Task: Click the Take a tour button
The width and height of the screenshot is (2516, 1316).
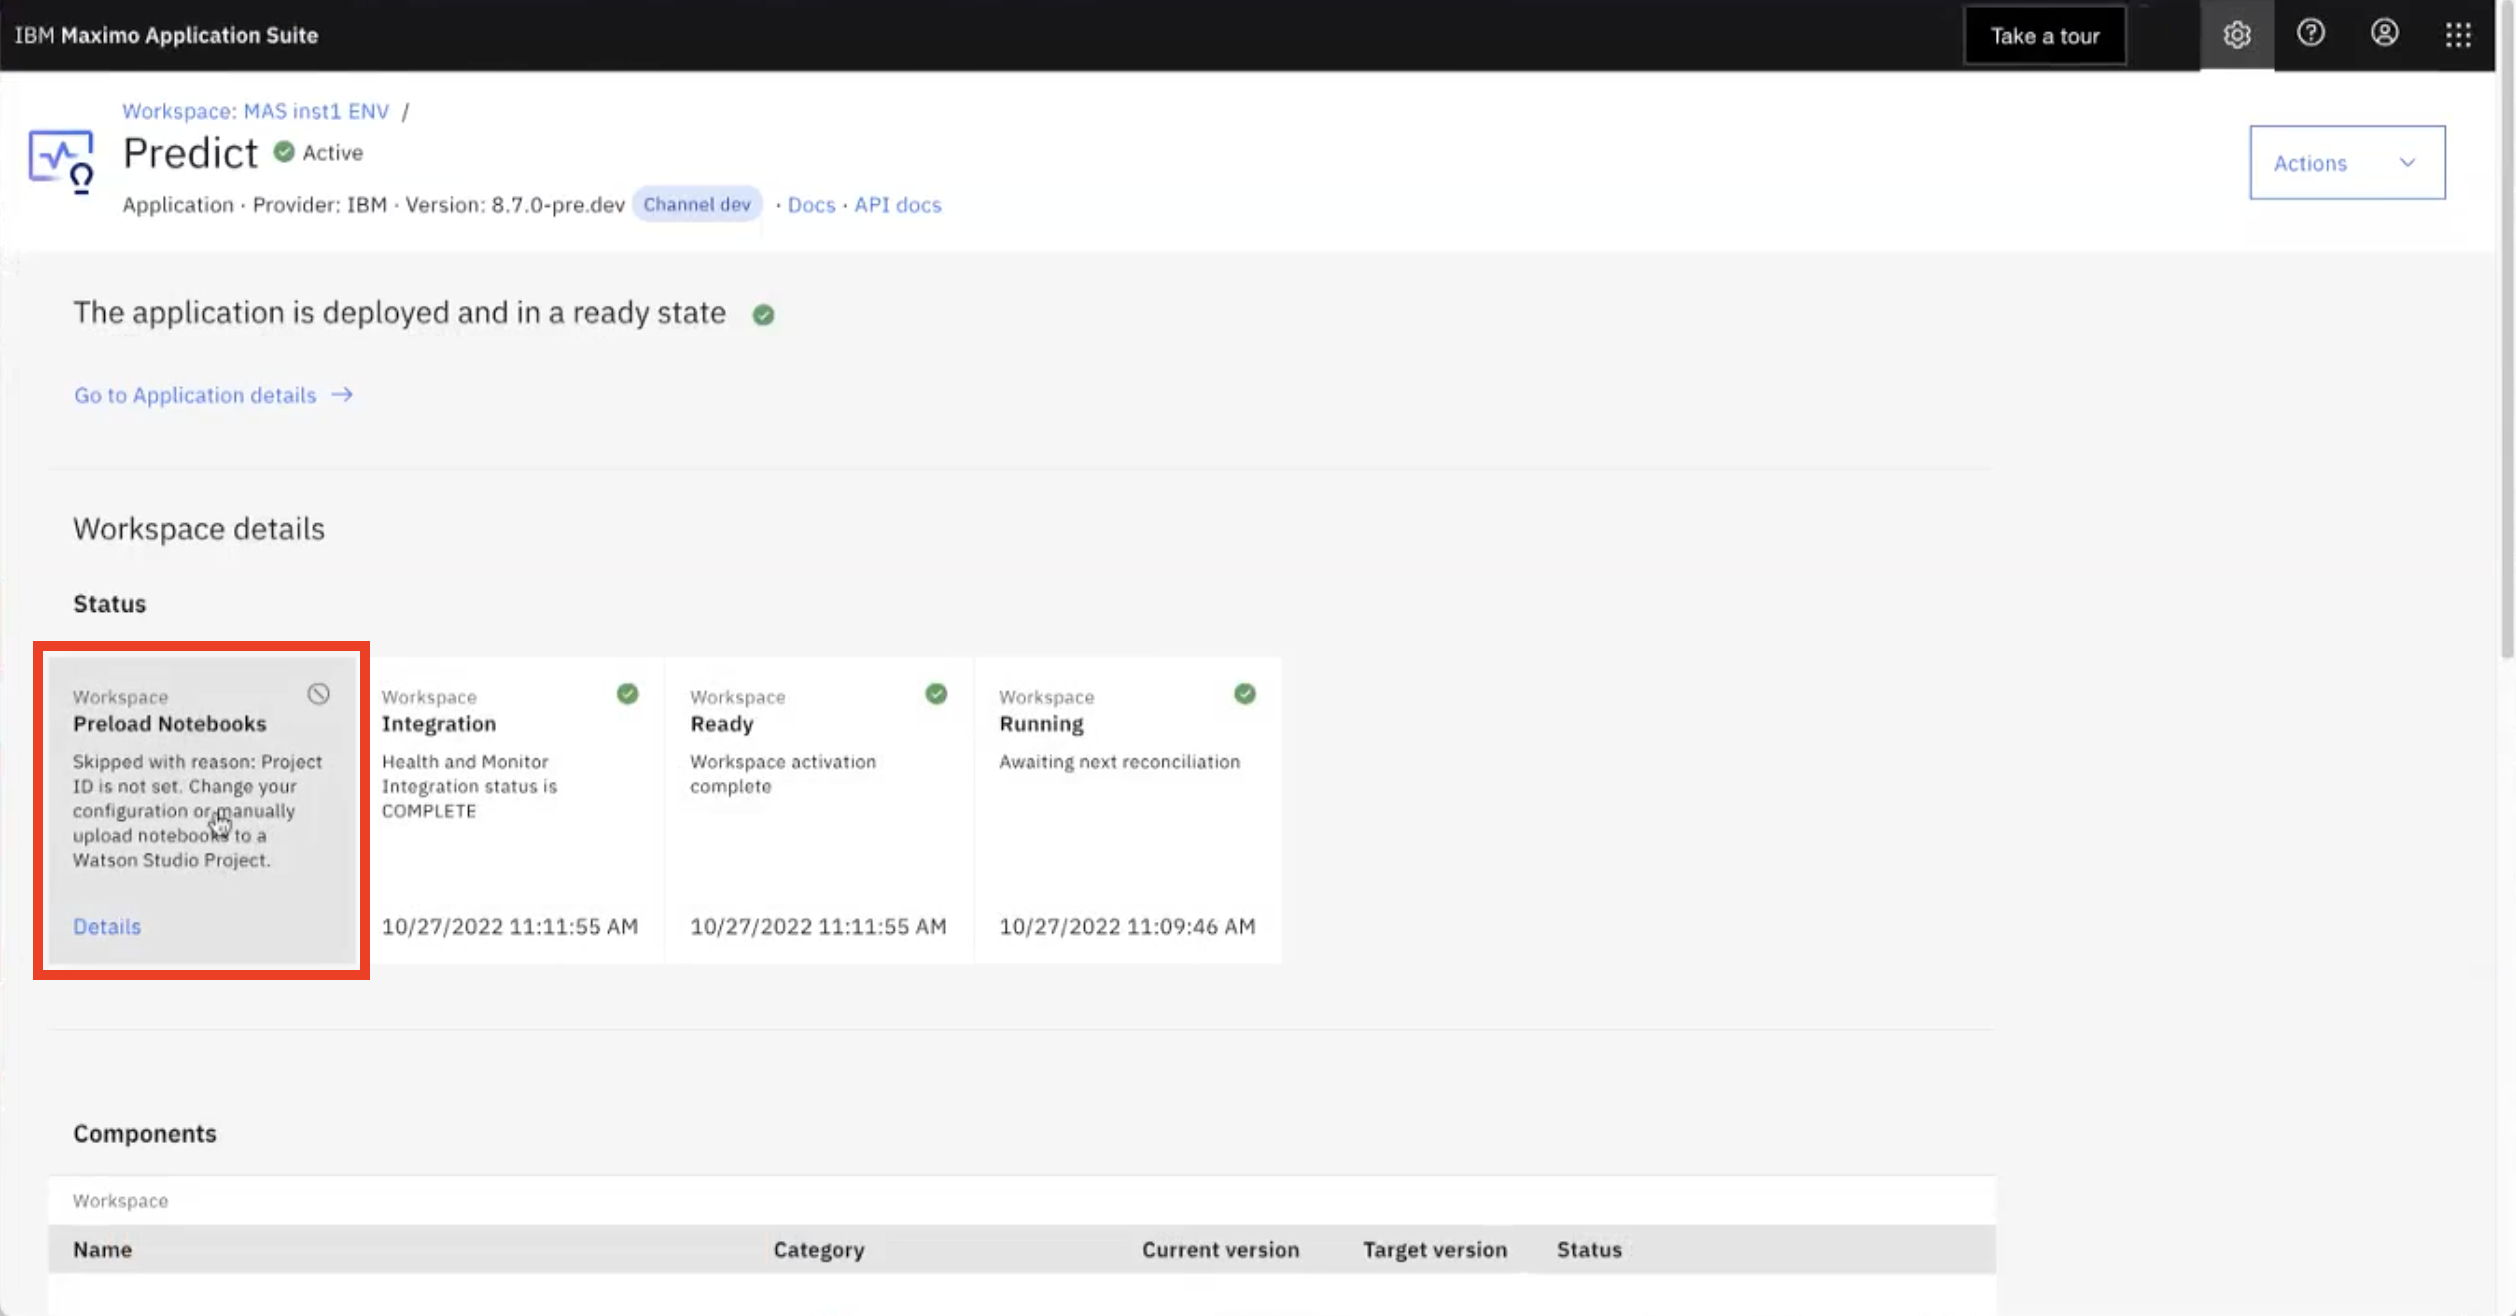Action: pyautogui.click(x=2045, y=36)
